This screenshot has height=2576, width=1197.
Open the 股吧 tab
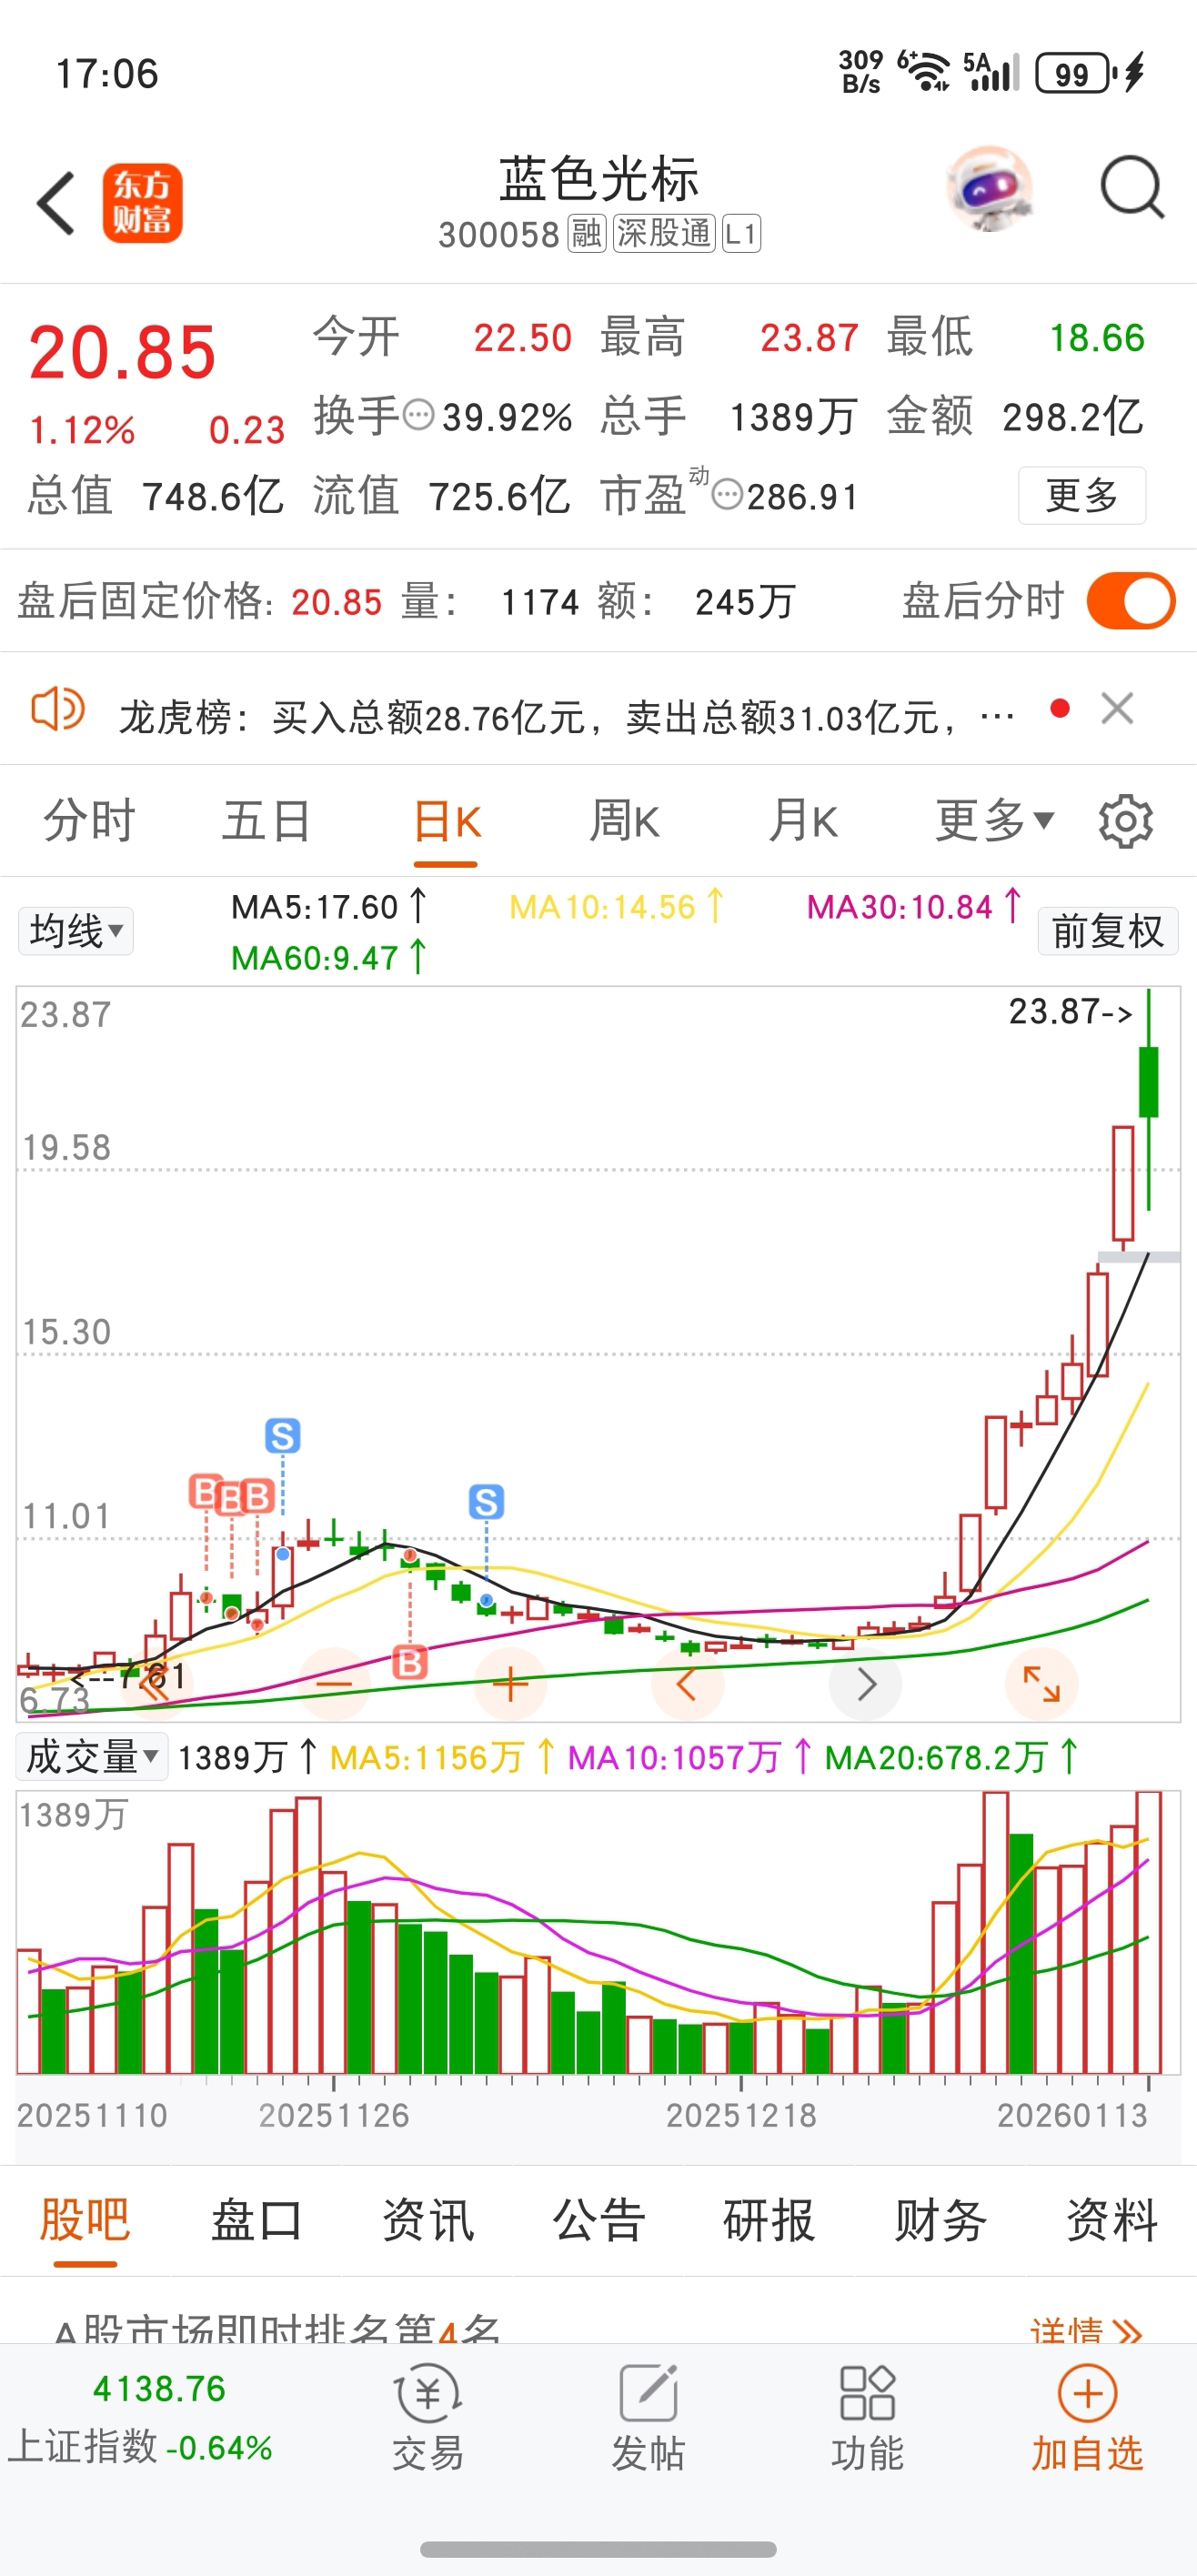(x=85, y=2221)
